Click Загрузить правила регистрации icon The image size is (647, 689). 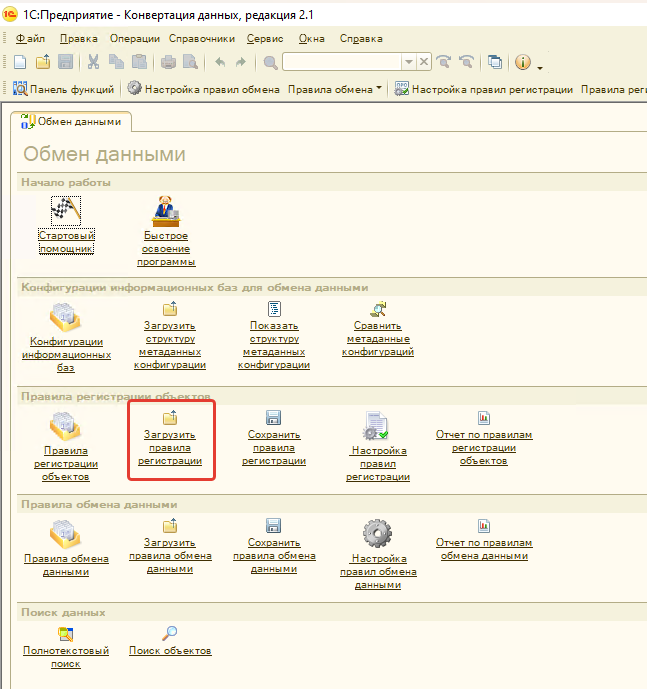point(169,418)
